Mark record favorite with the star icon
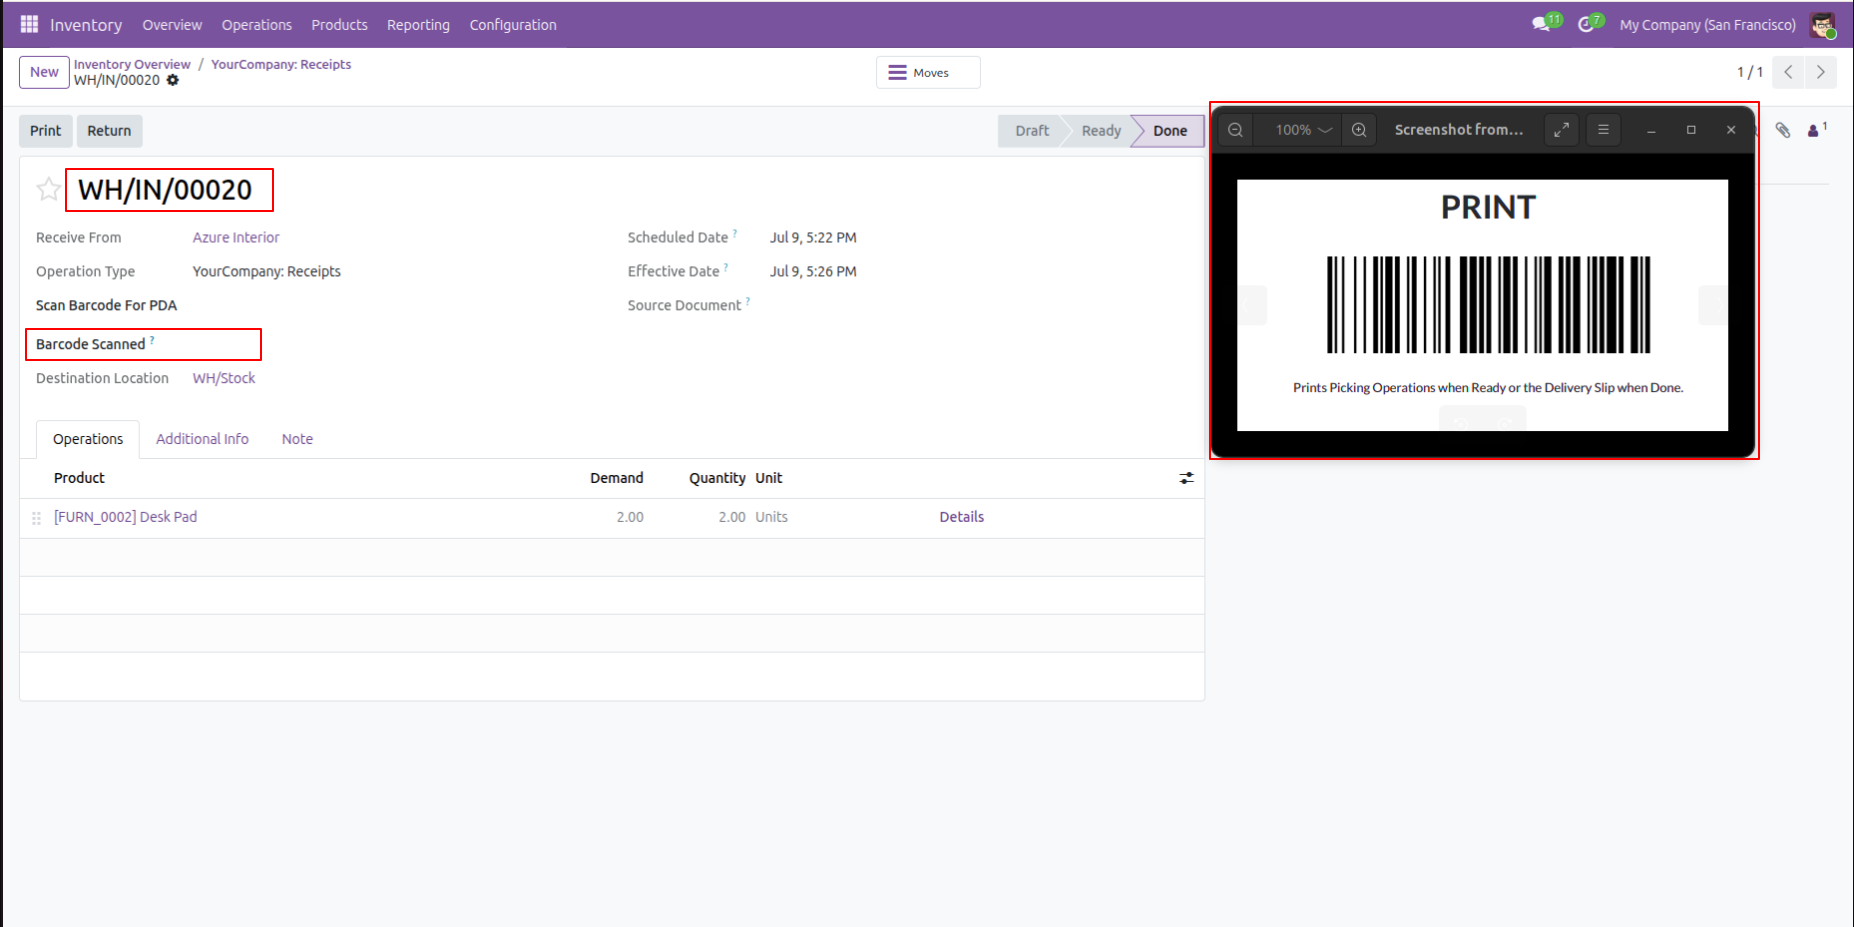Viewport: 1854px width, 927px height. [47, 189]
